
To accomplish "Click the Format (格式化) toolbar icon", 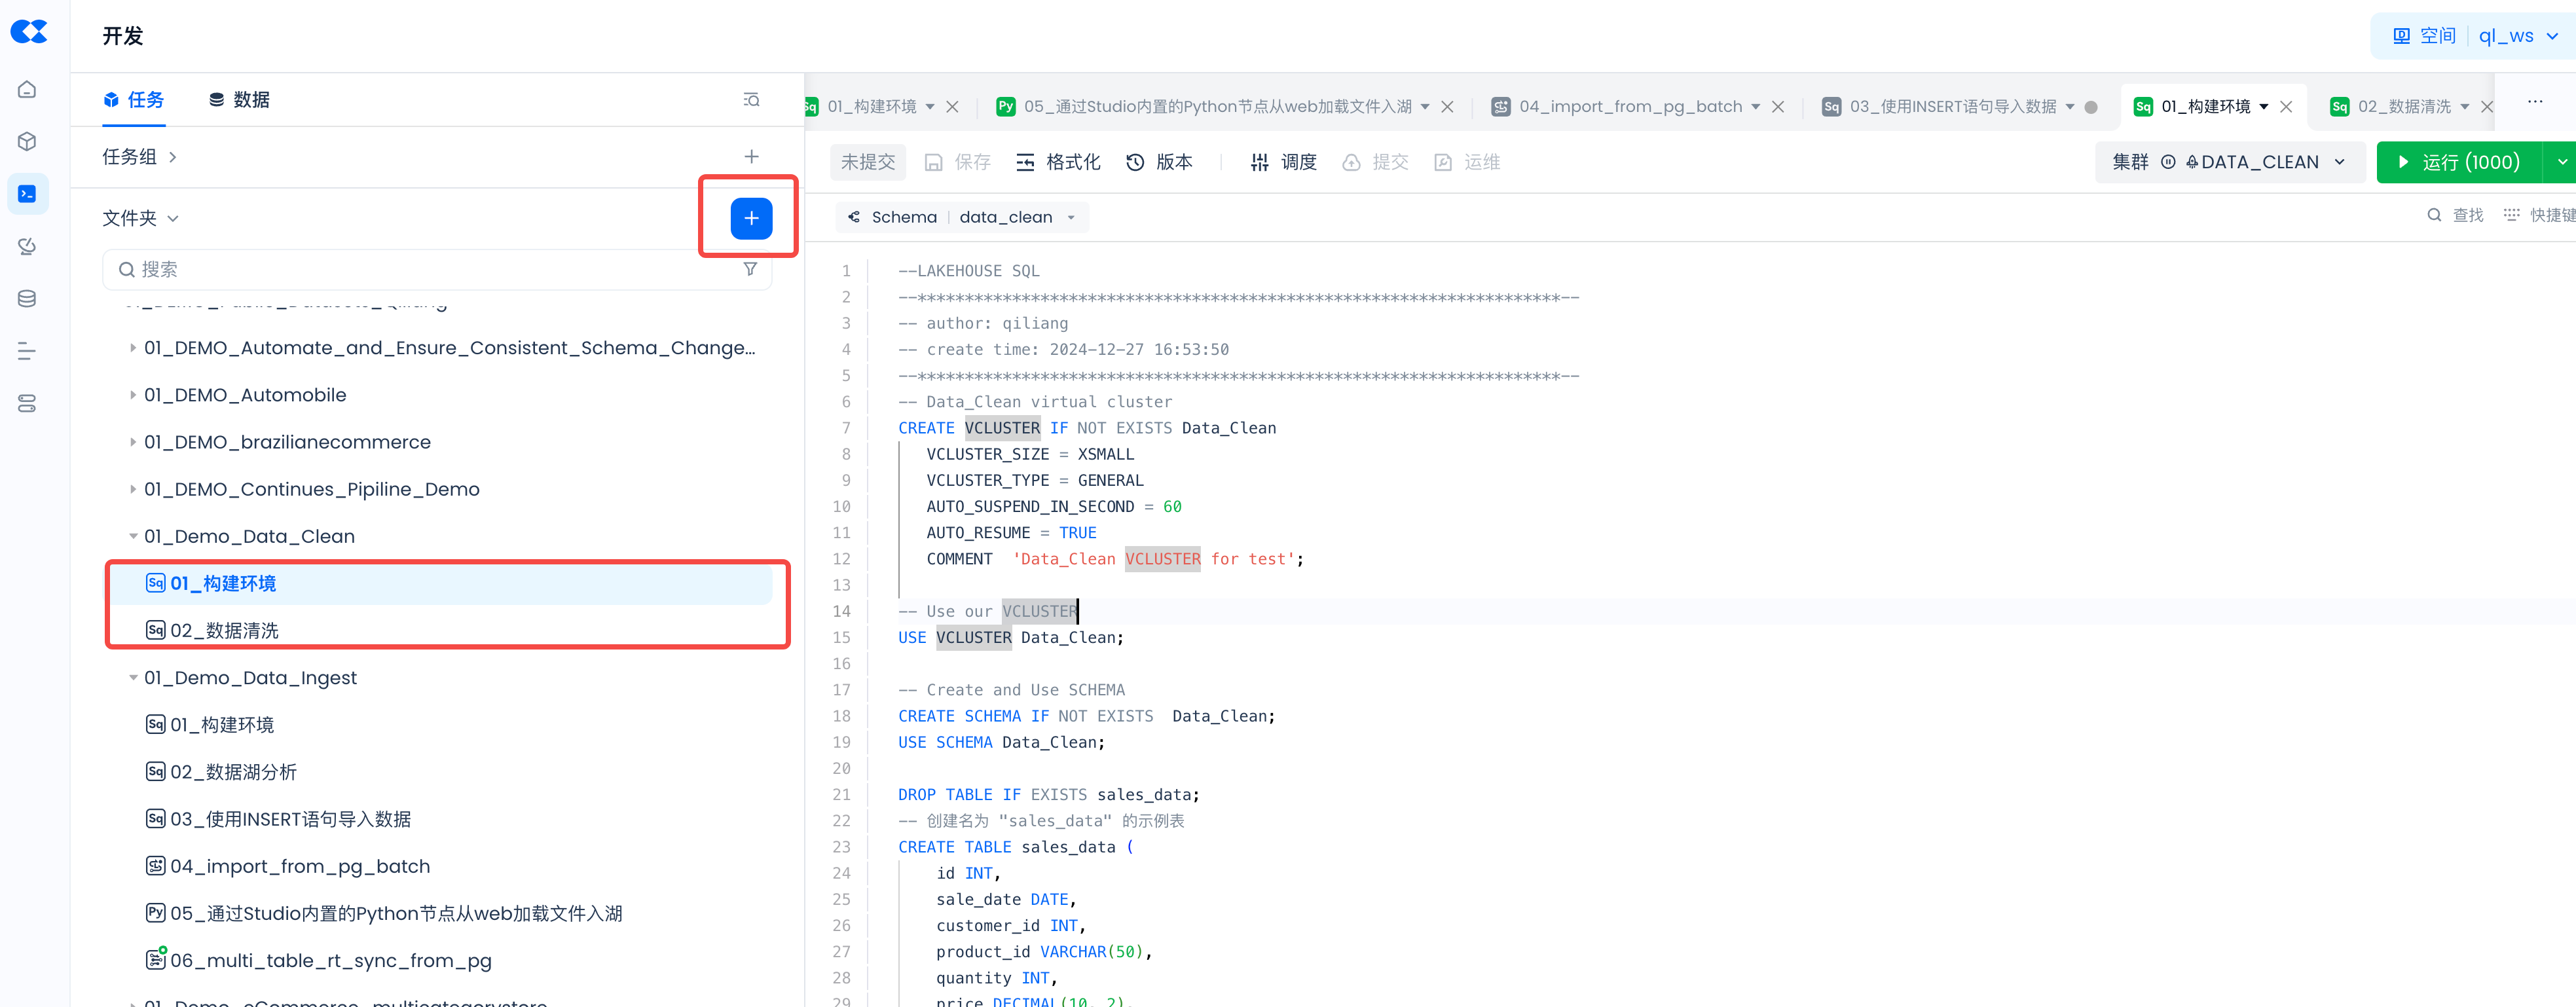I will coord(1058,162).
